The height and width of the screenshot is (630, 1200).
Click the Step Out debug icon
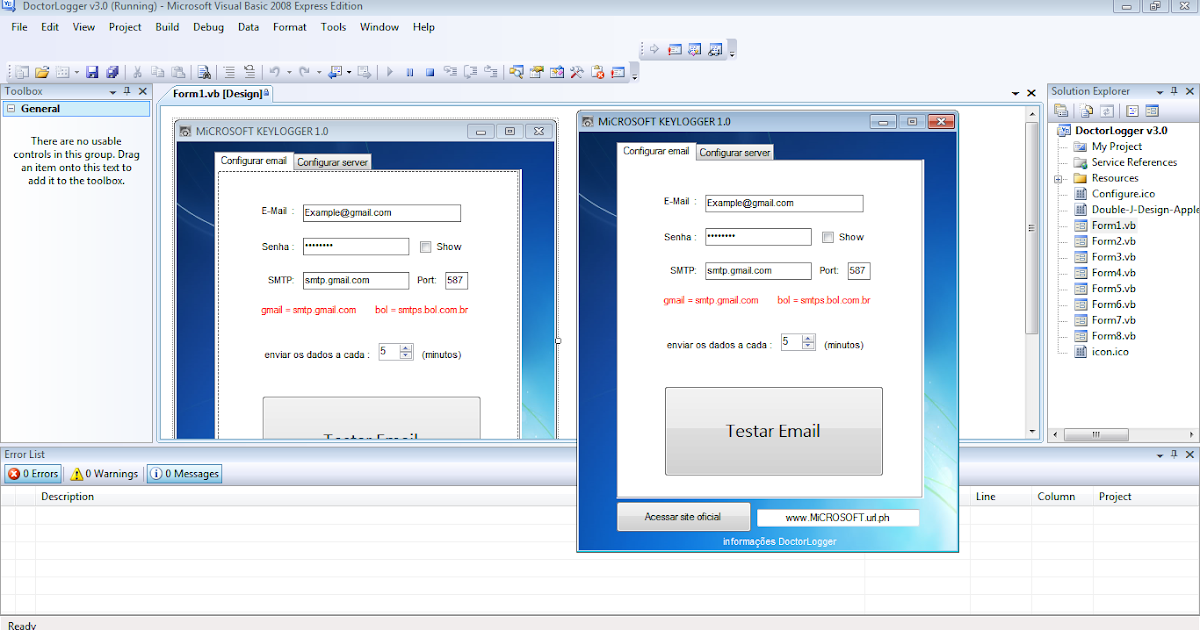point(490,72)
